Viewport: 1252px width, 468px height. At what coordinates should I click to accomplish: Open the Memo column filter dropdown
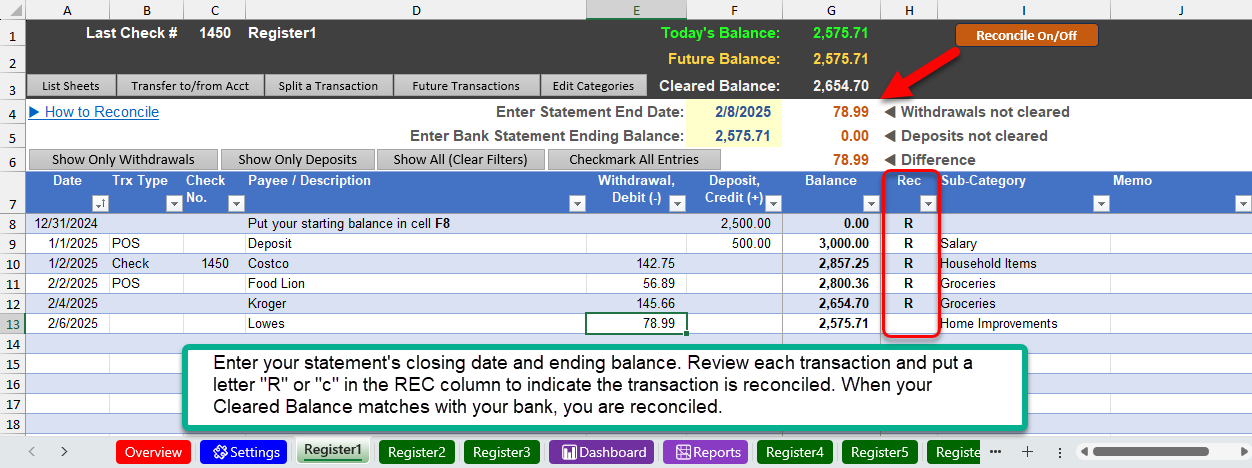(x=1243, y=203)
